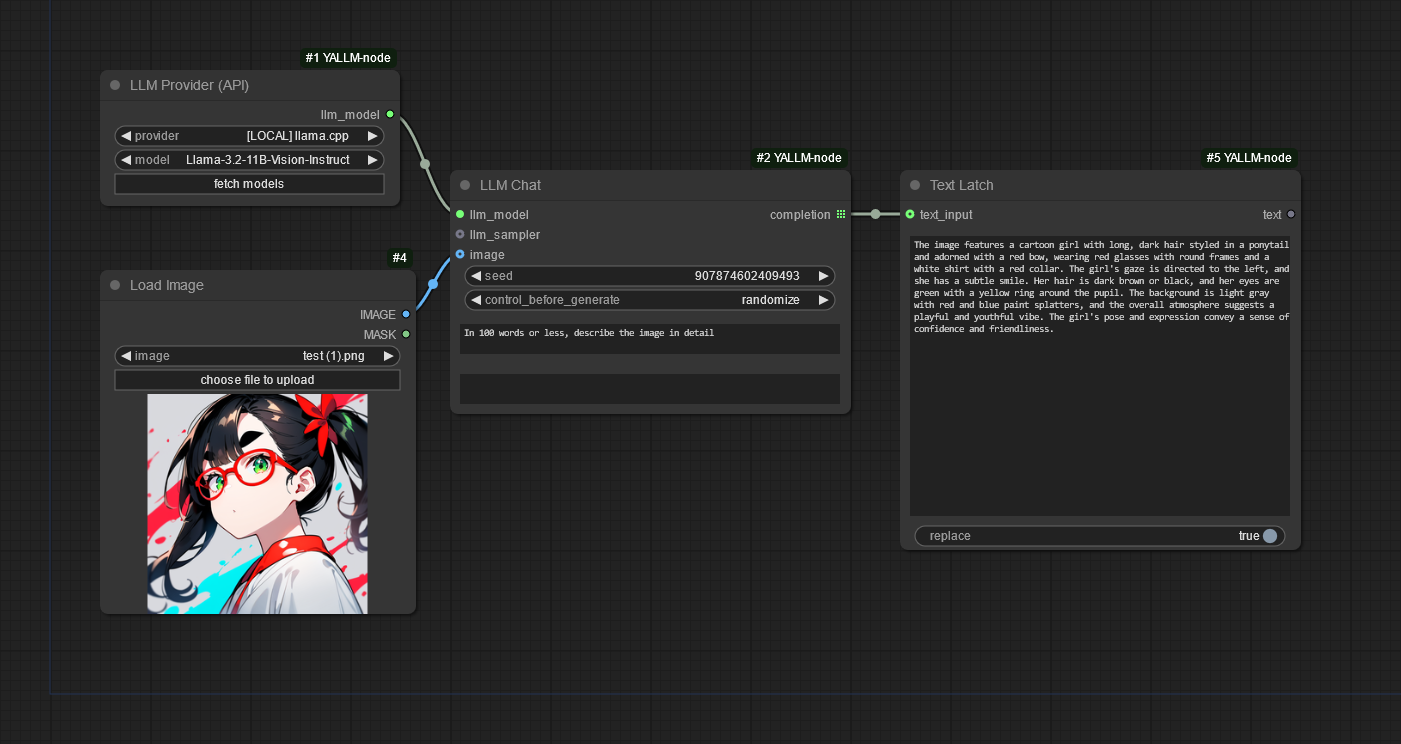The height and width of the screenshot is (744, 1401).
Task: Click the llm_model output socket on LLM Provider
Action: 390,114
